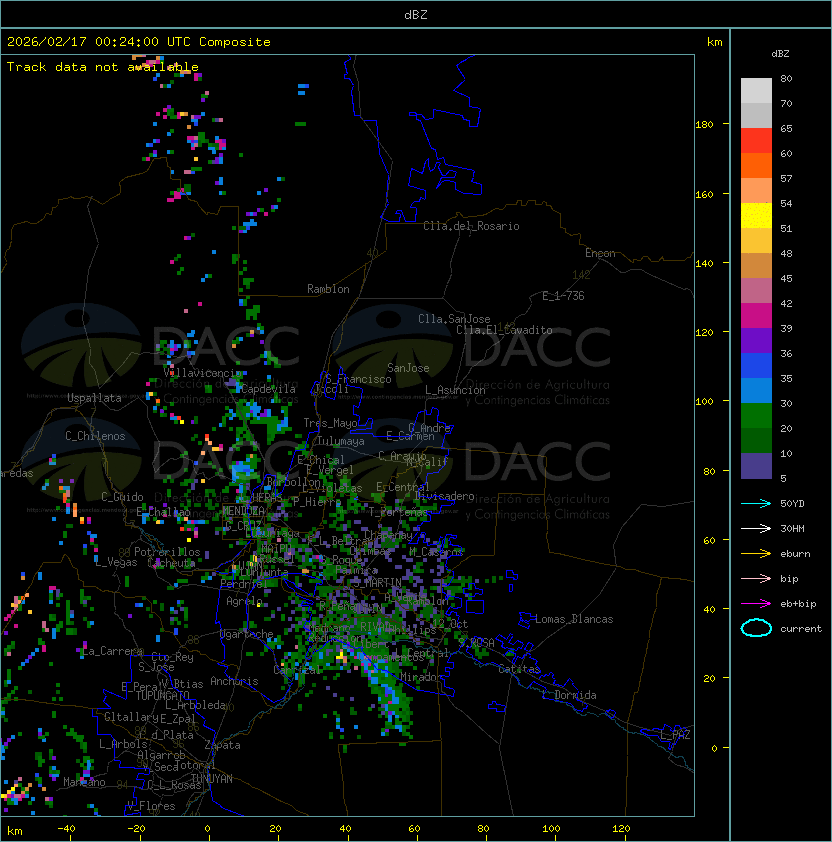Viewport: 832px width, 842px height.
Task: Click the yellow eburn arrow in legend
Action: point(756,554)
